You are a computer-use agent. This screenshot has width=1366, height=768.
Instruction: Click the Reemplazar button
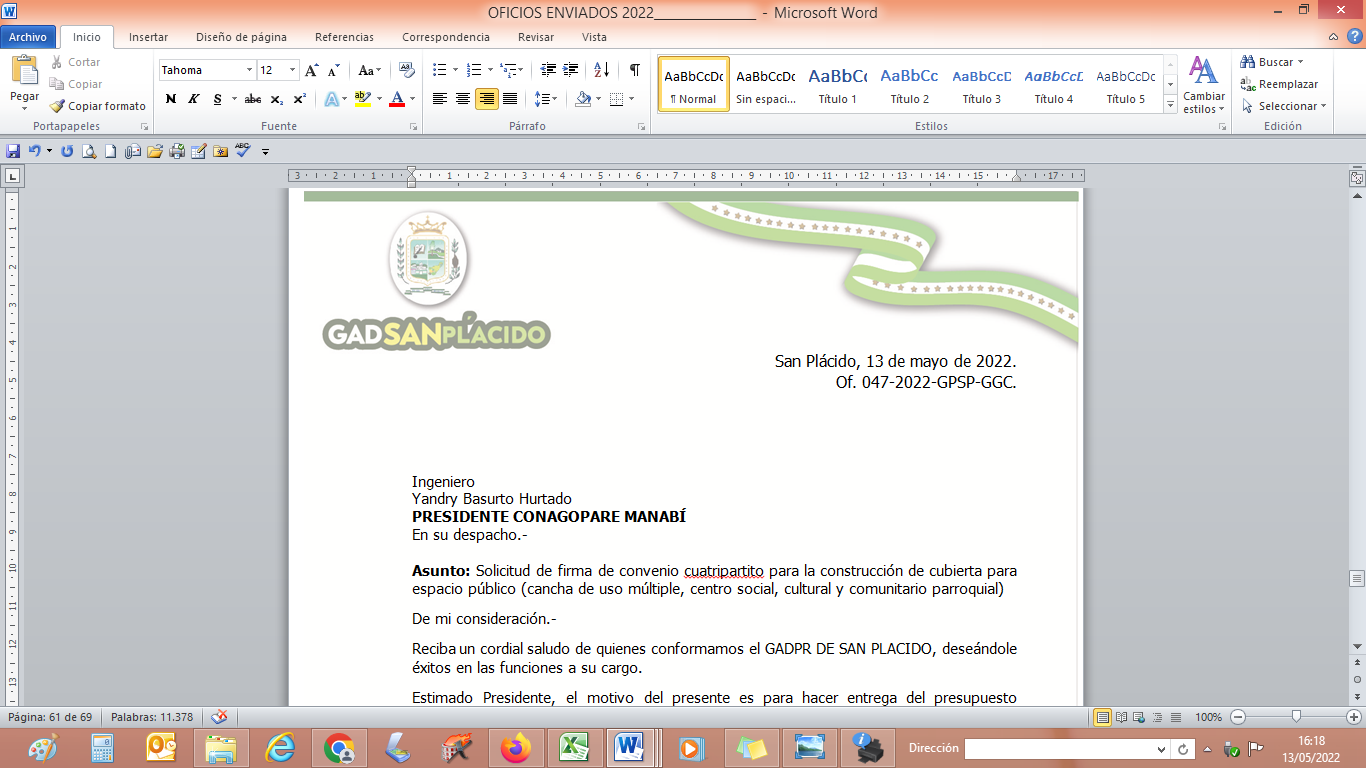(x=1280, y=84)
